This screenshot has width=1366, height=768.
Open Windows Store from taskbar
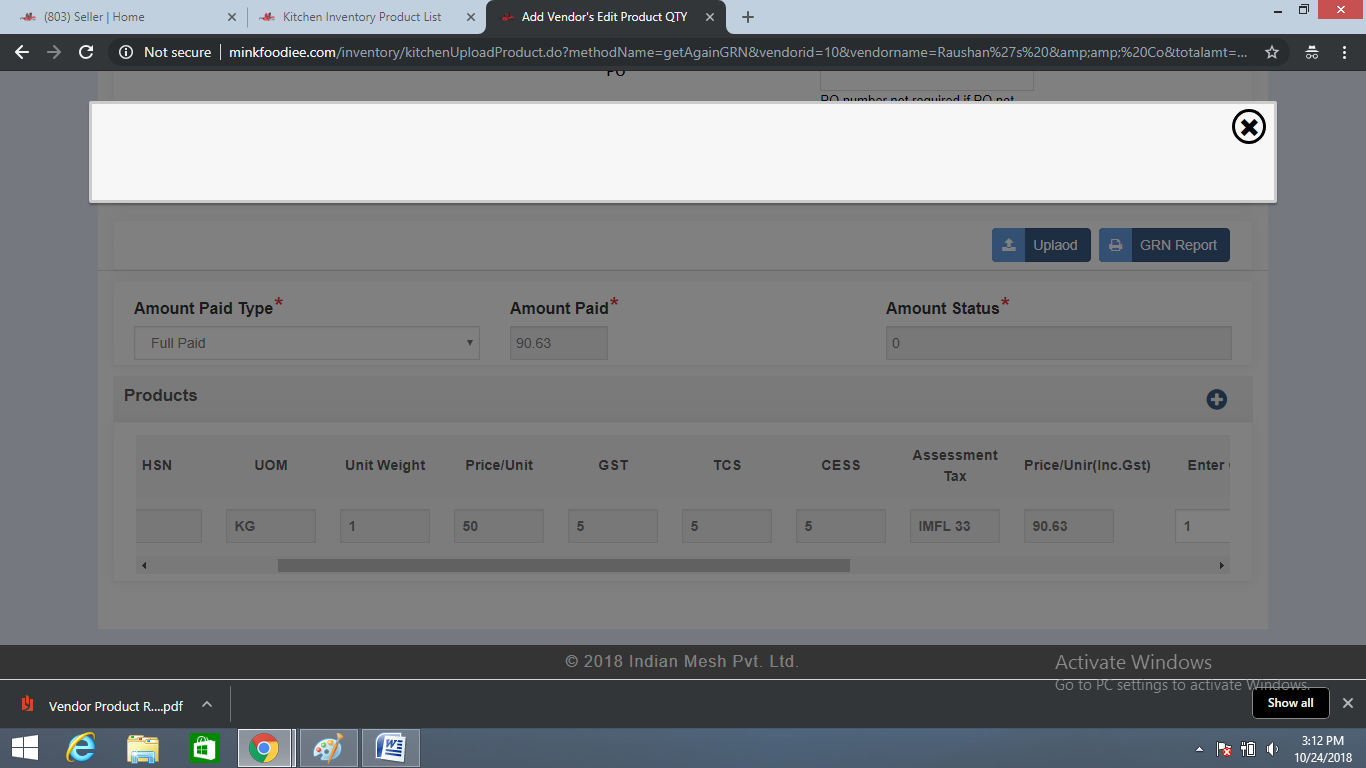coord(204,748)
